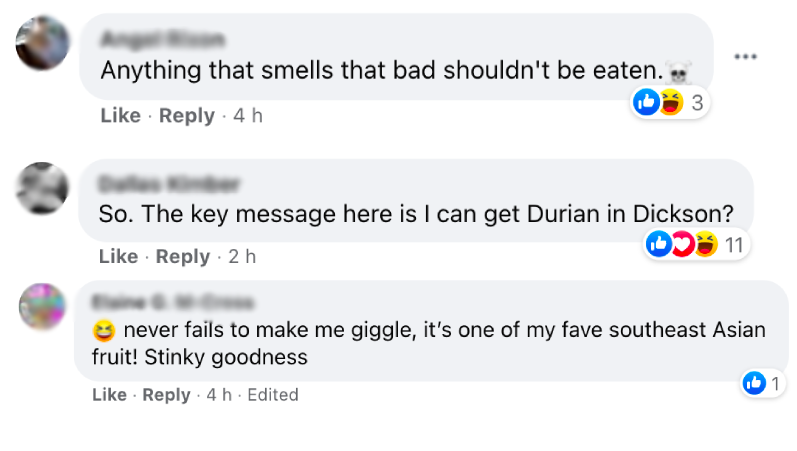797x451 pixels.
Task: Open third commenter's profile picture
Action: click(43, 307)
